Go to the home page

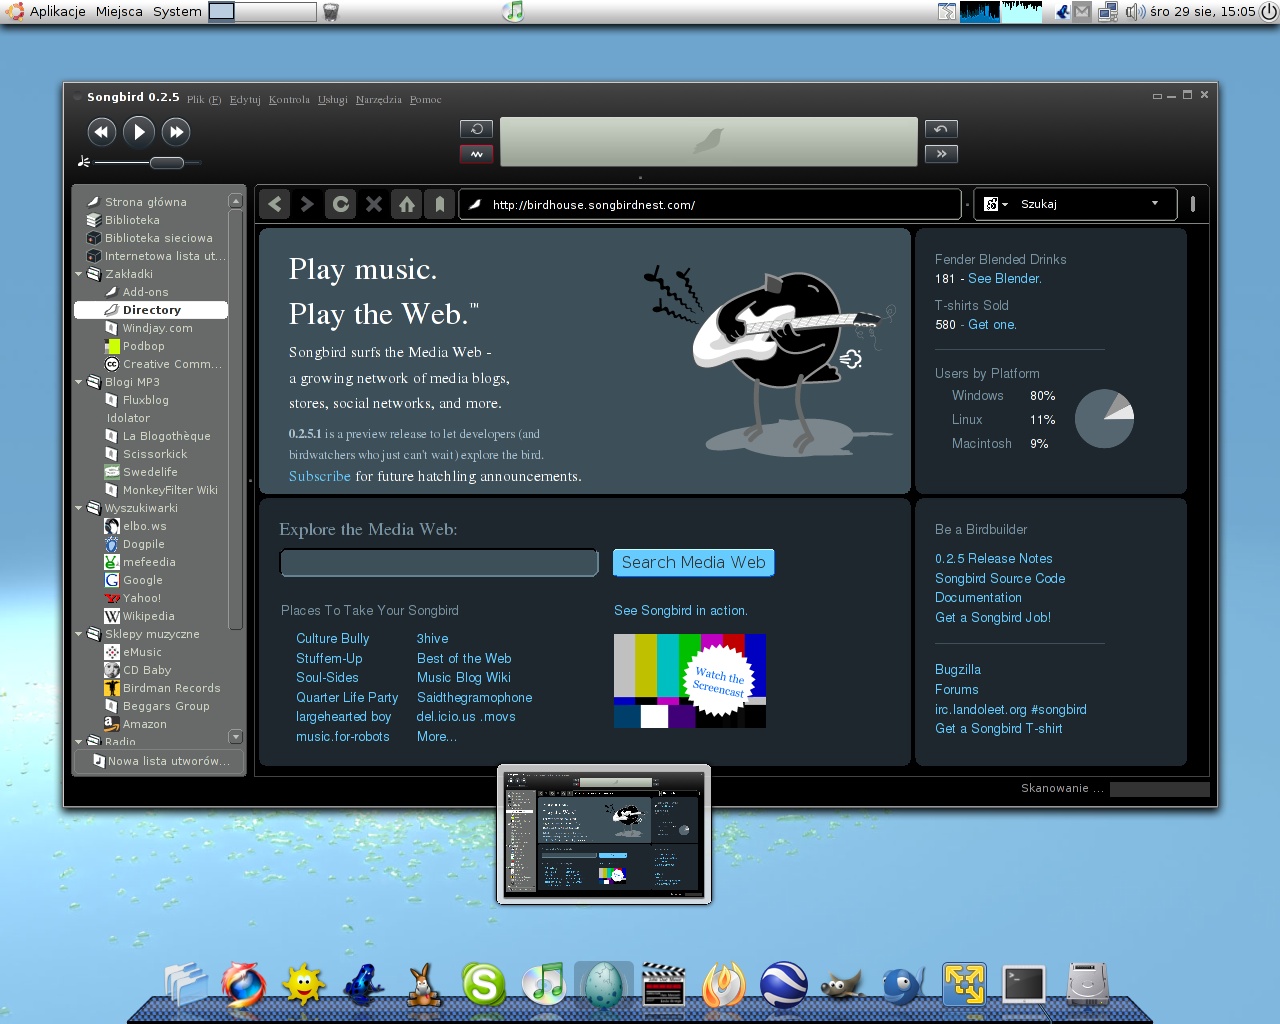[x=407, y=204]
